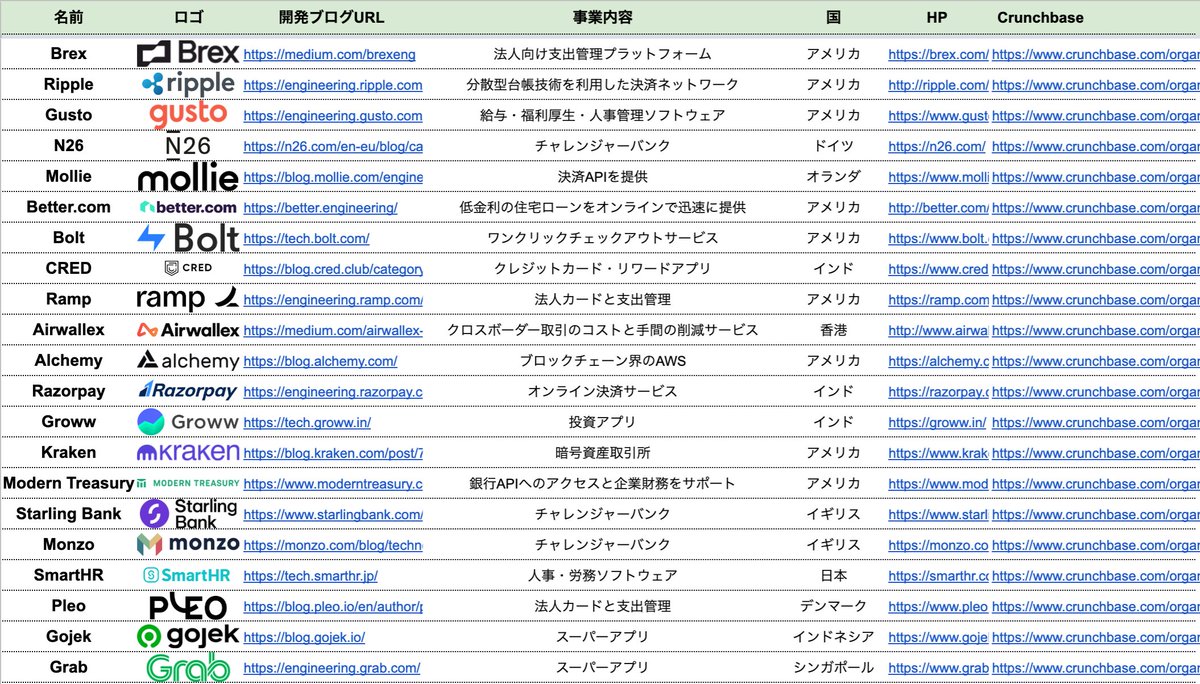Open the Crunchbase link in the Brex row
Viewport: 1200px width, 684px height.
[1095, 54]
